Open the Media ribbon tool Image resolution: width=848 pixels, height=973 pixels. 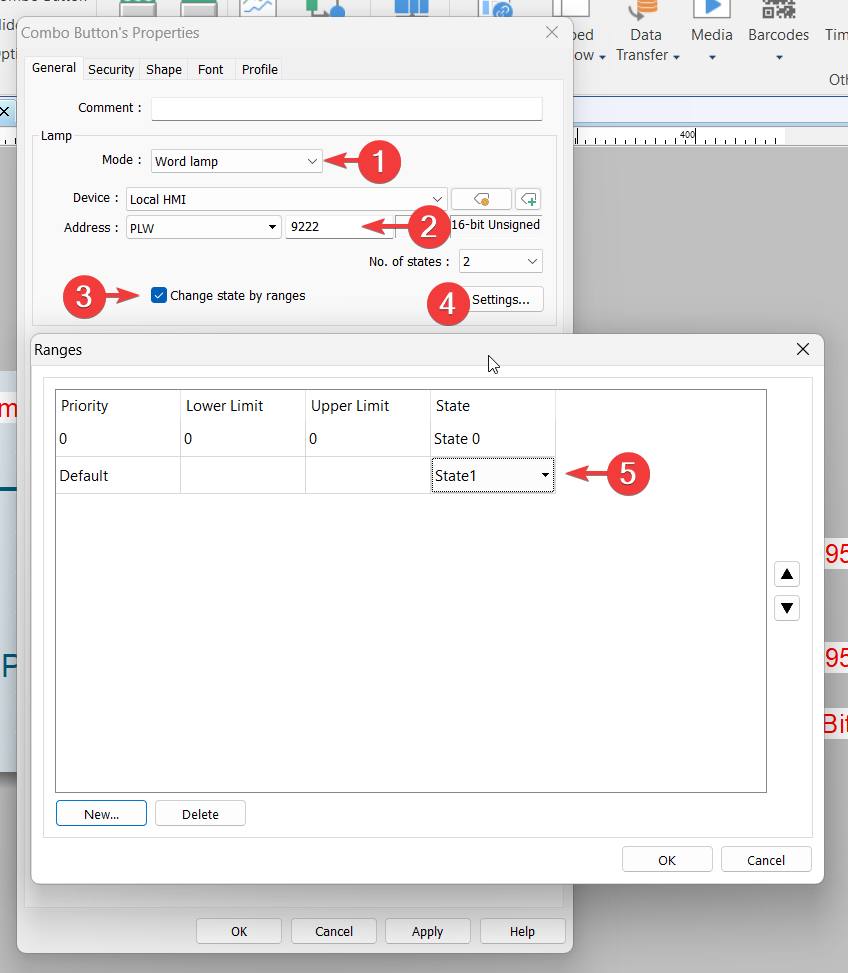[712, 12]
